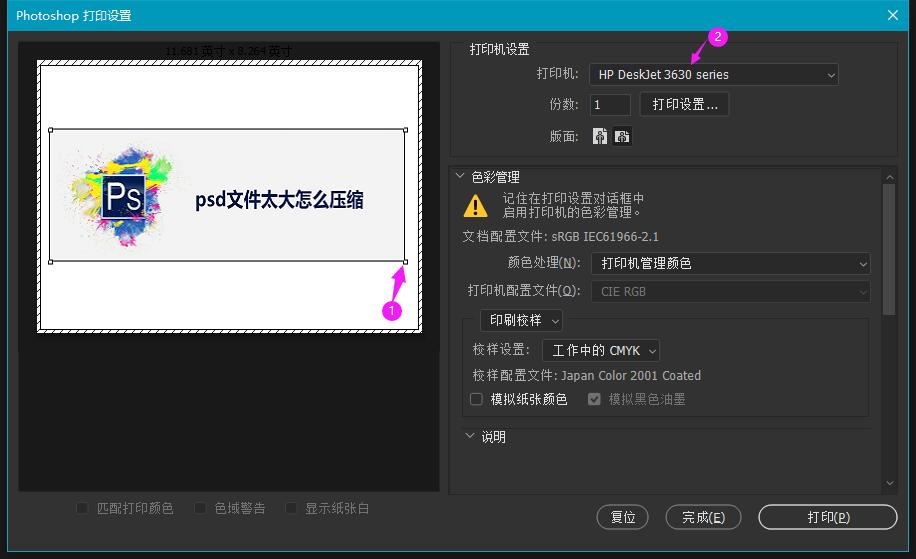Click the text 校样配置文件: Japan Color 2001 Coated

tap(587, 376)
